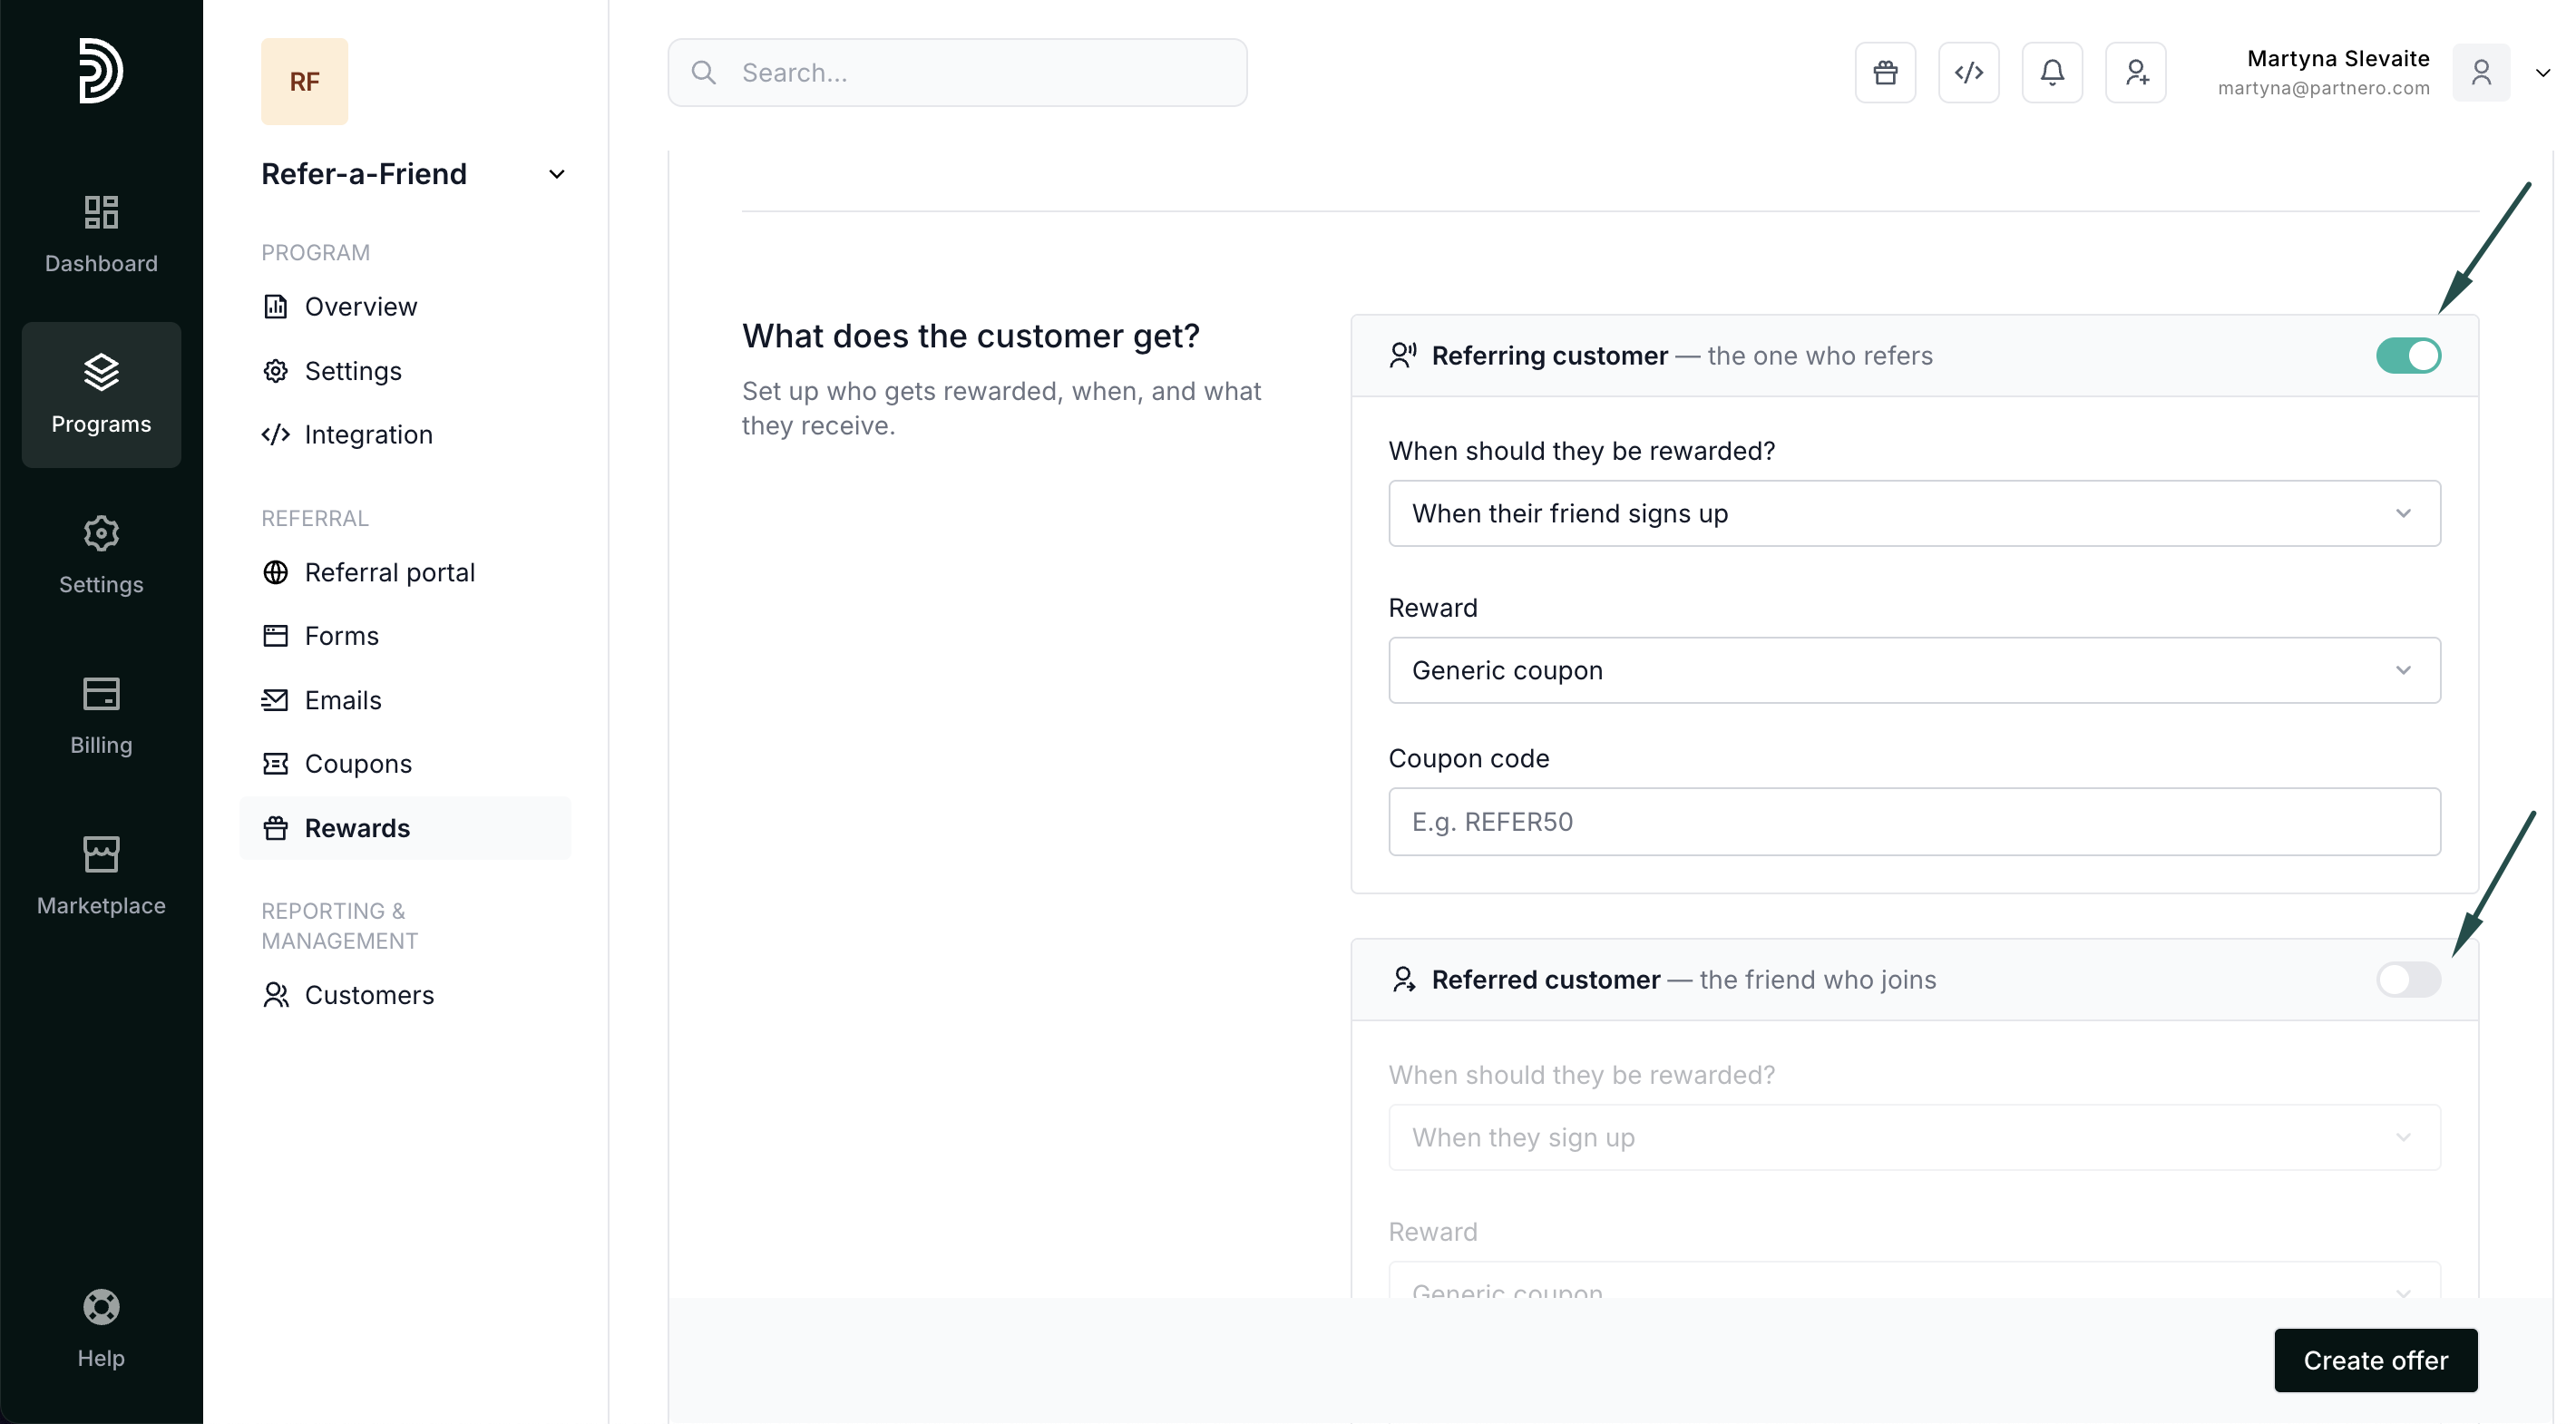Open the notifications bell
The width and height of the screenshot is (2576, 1424).
[x=2052, y=72]
